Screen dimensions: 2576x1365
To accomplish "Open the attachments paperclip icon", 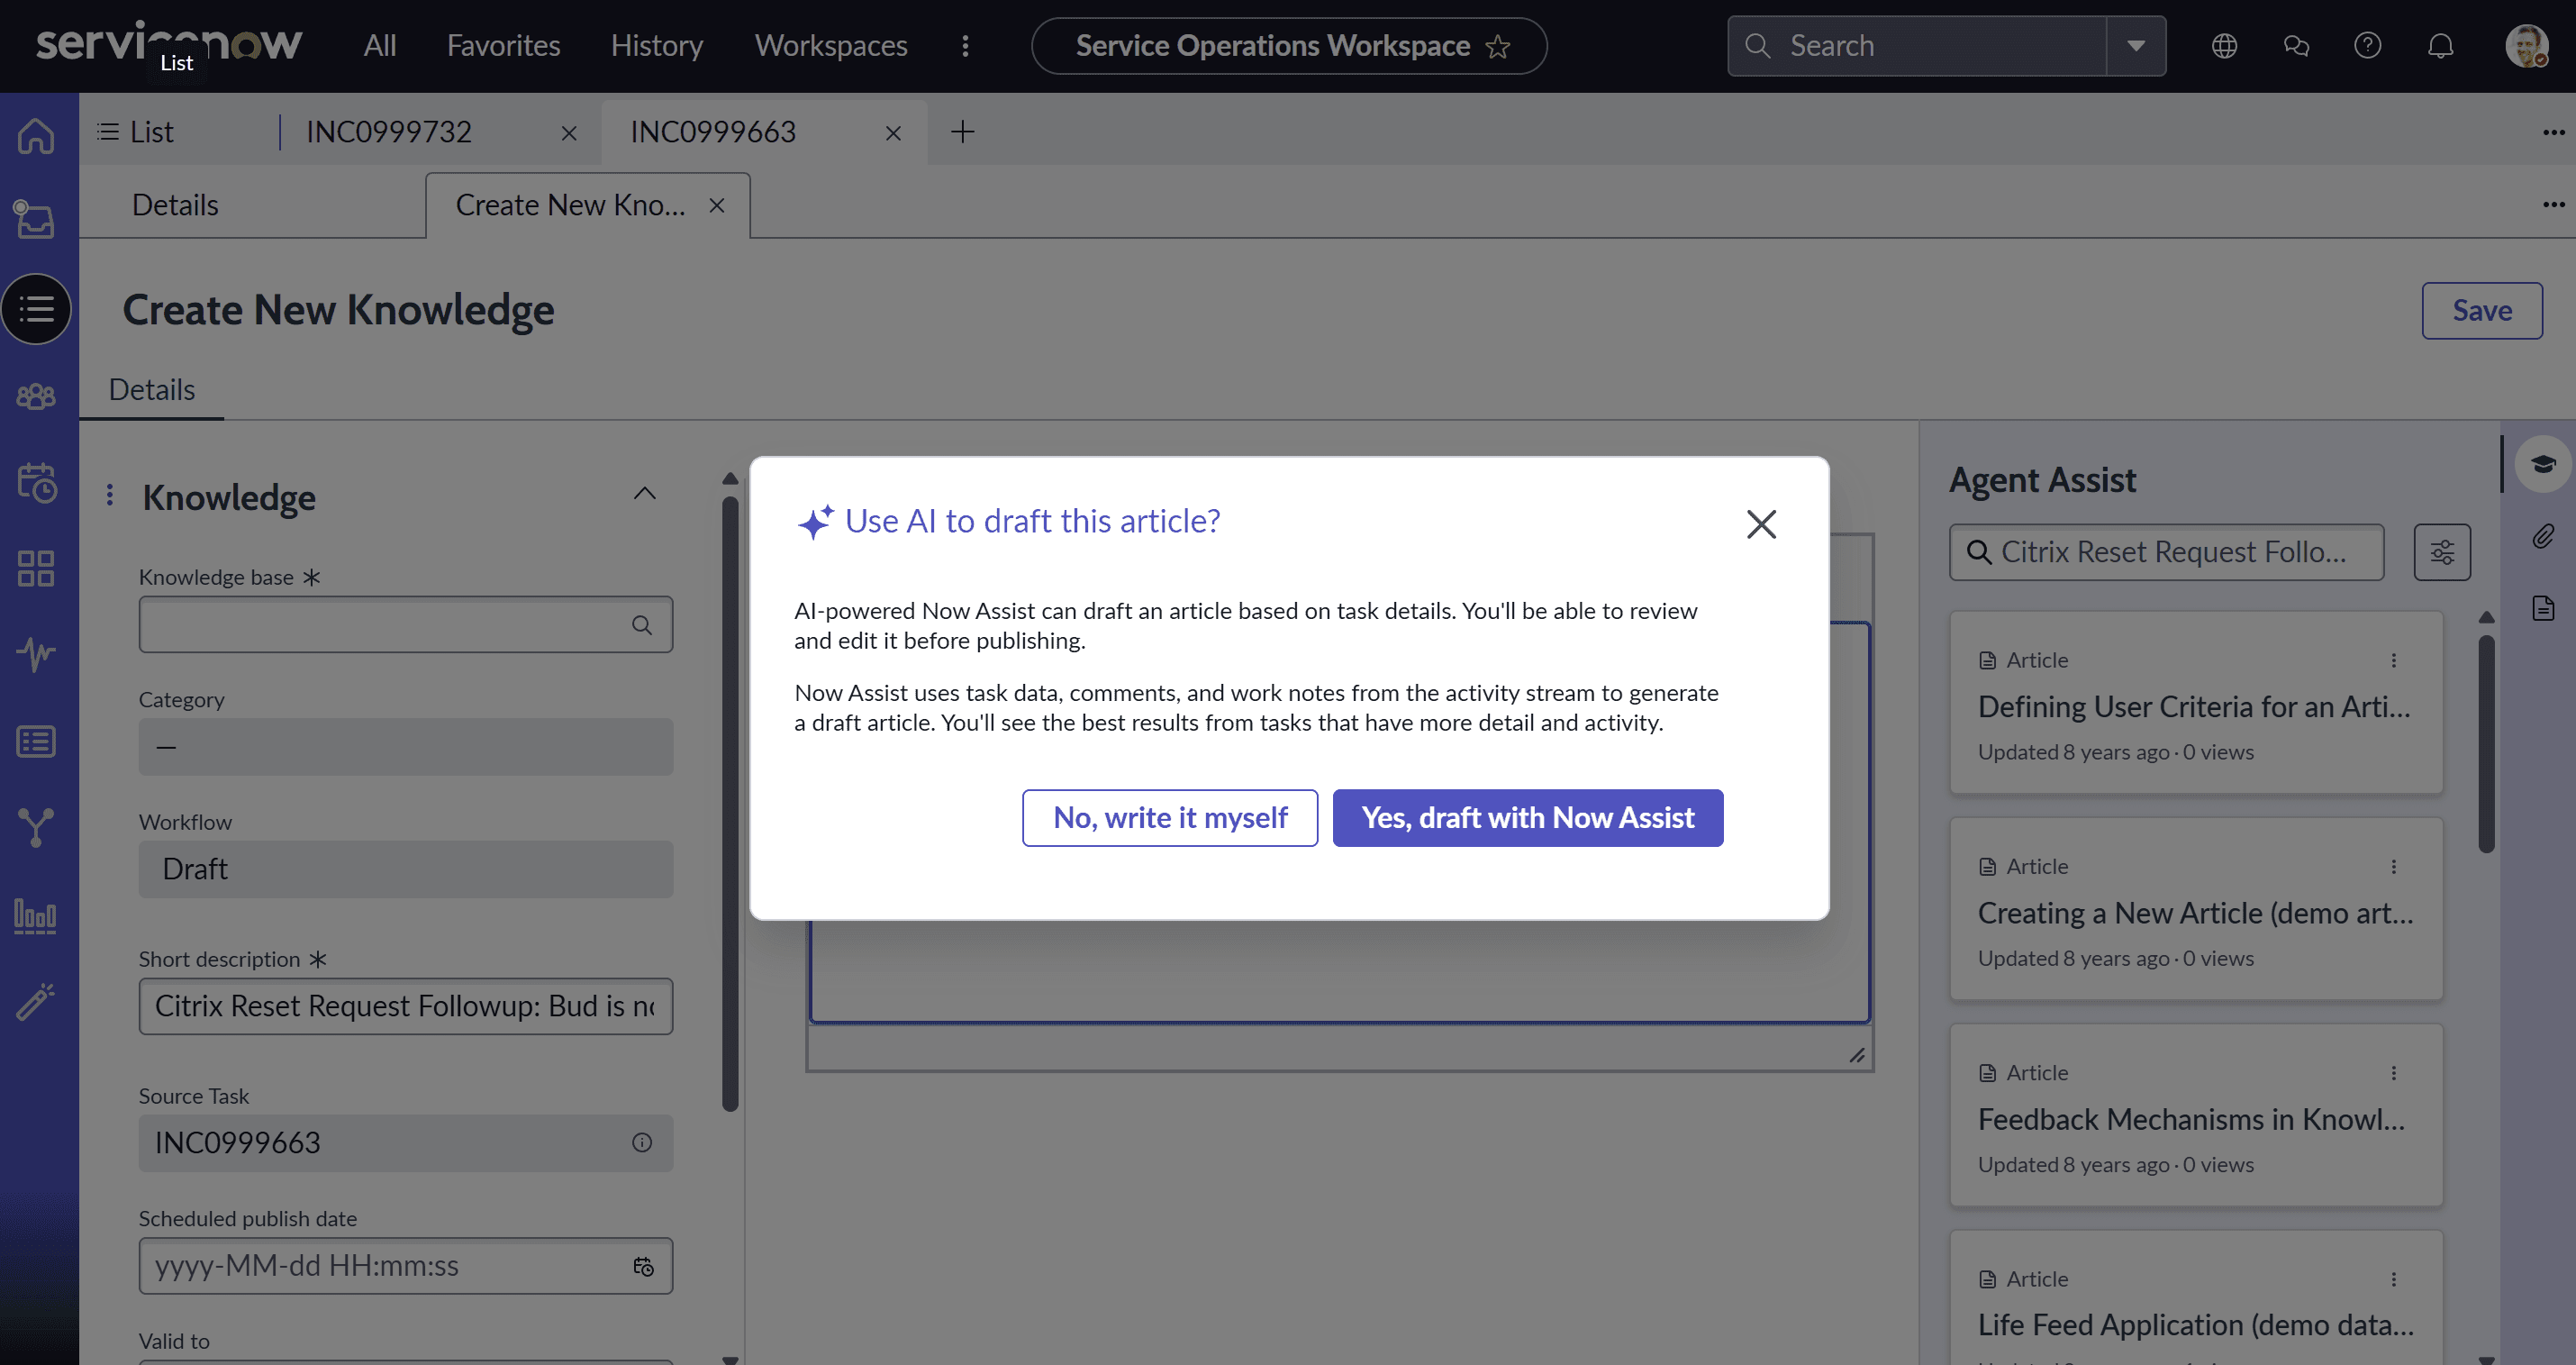I will (x=2543, y=537).
